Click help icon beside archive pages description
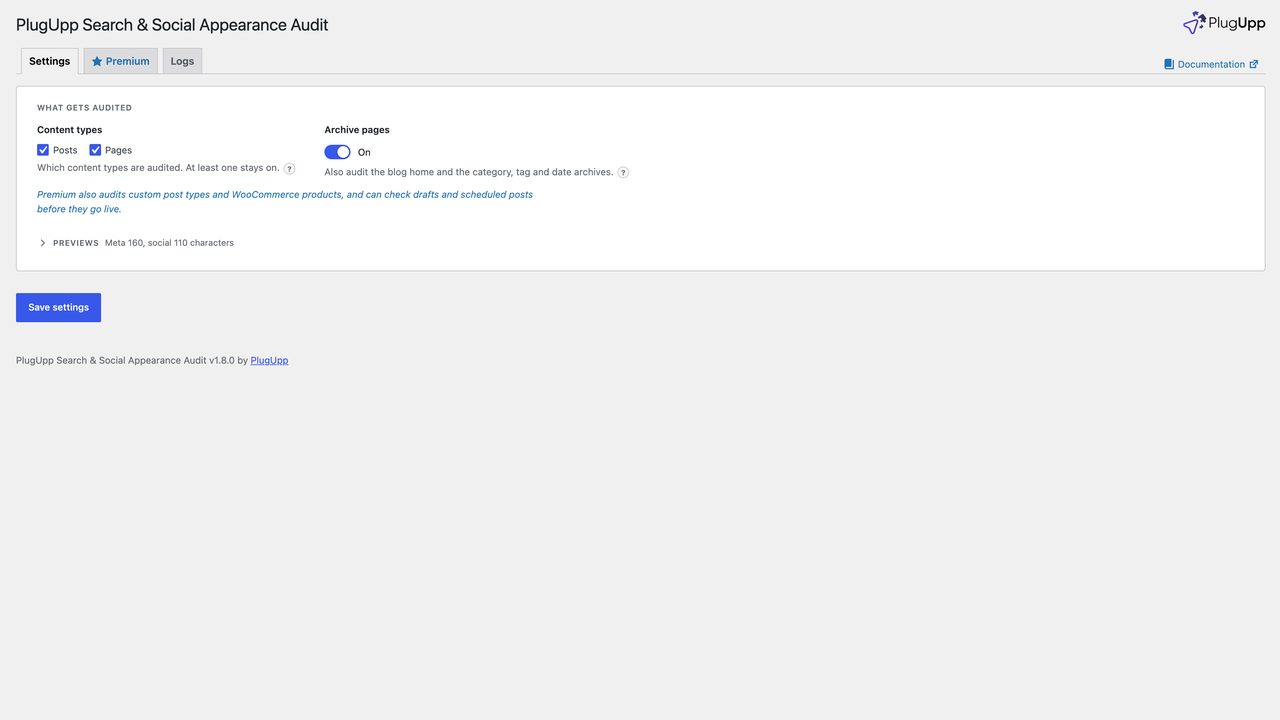Viewport: 1280px width, 720px height. click(623, 173)
